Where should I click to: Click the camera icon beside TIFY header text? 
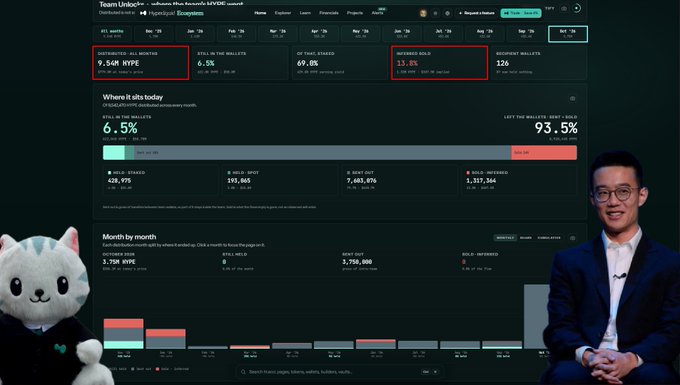564,8
